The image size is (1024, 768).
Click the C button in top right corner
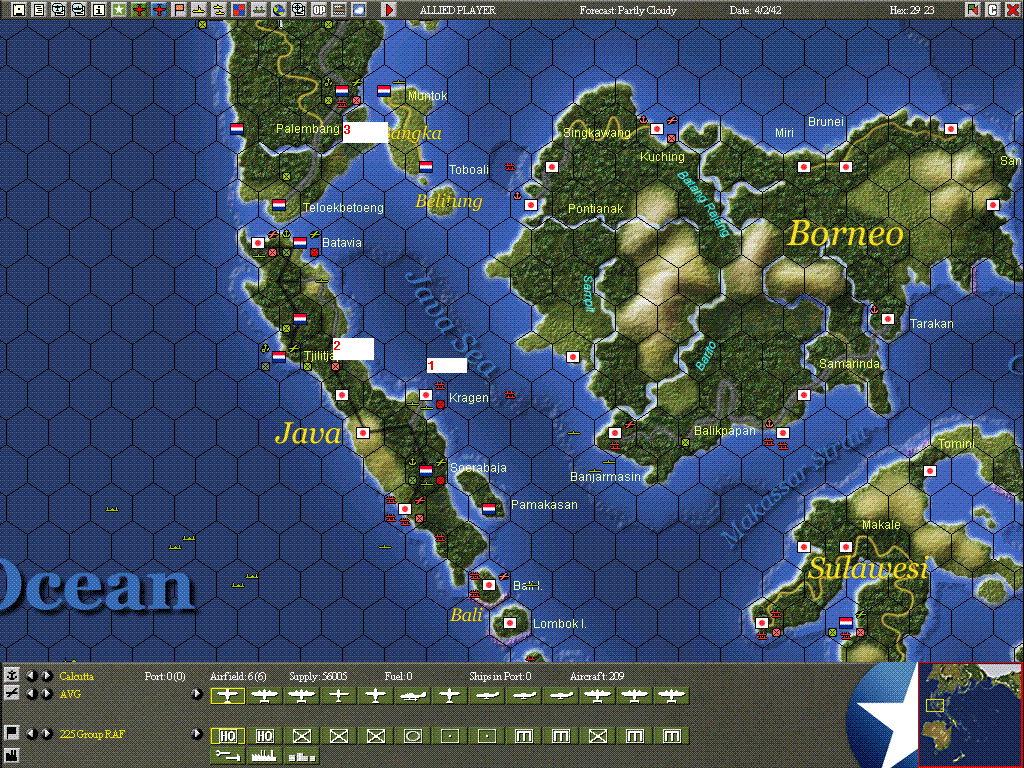click(992, 10)
